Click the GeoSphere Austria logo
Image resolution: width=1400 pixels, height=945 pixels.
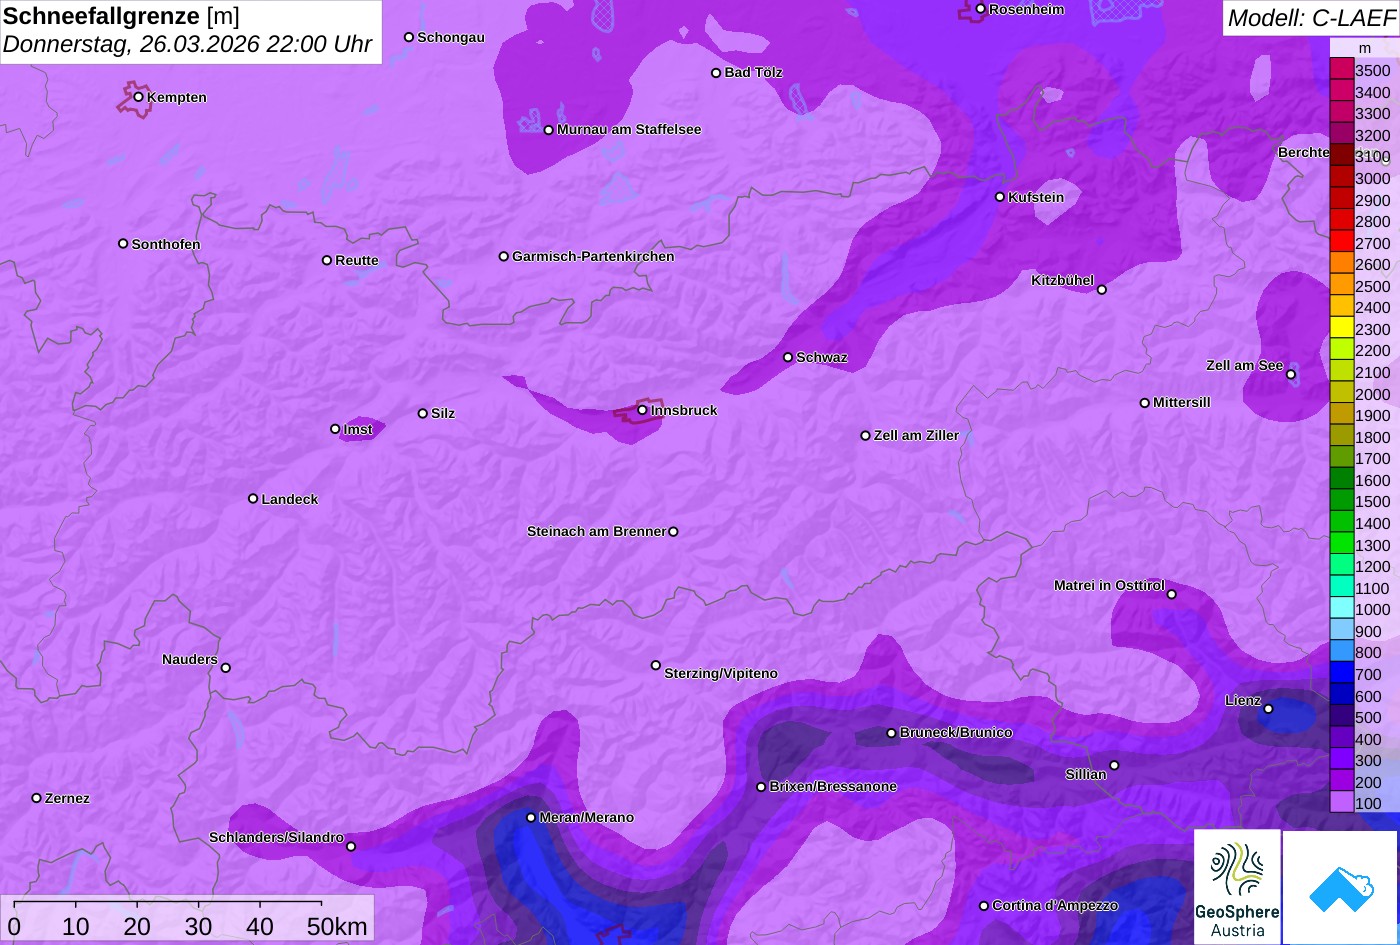pos(1237,887)
